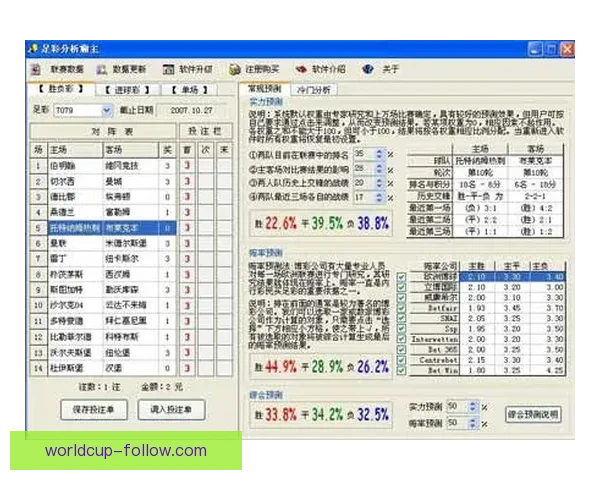Select highlighted match row 5
Screen dimensions: 600x480
(x=103, y=228)
